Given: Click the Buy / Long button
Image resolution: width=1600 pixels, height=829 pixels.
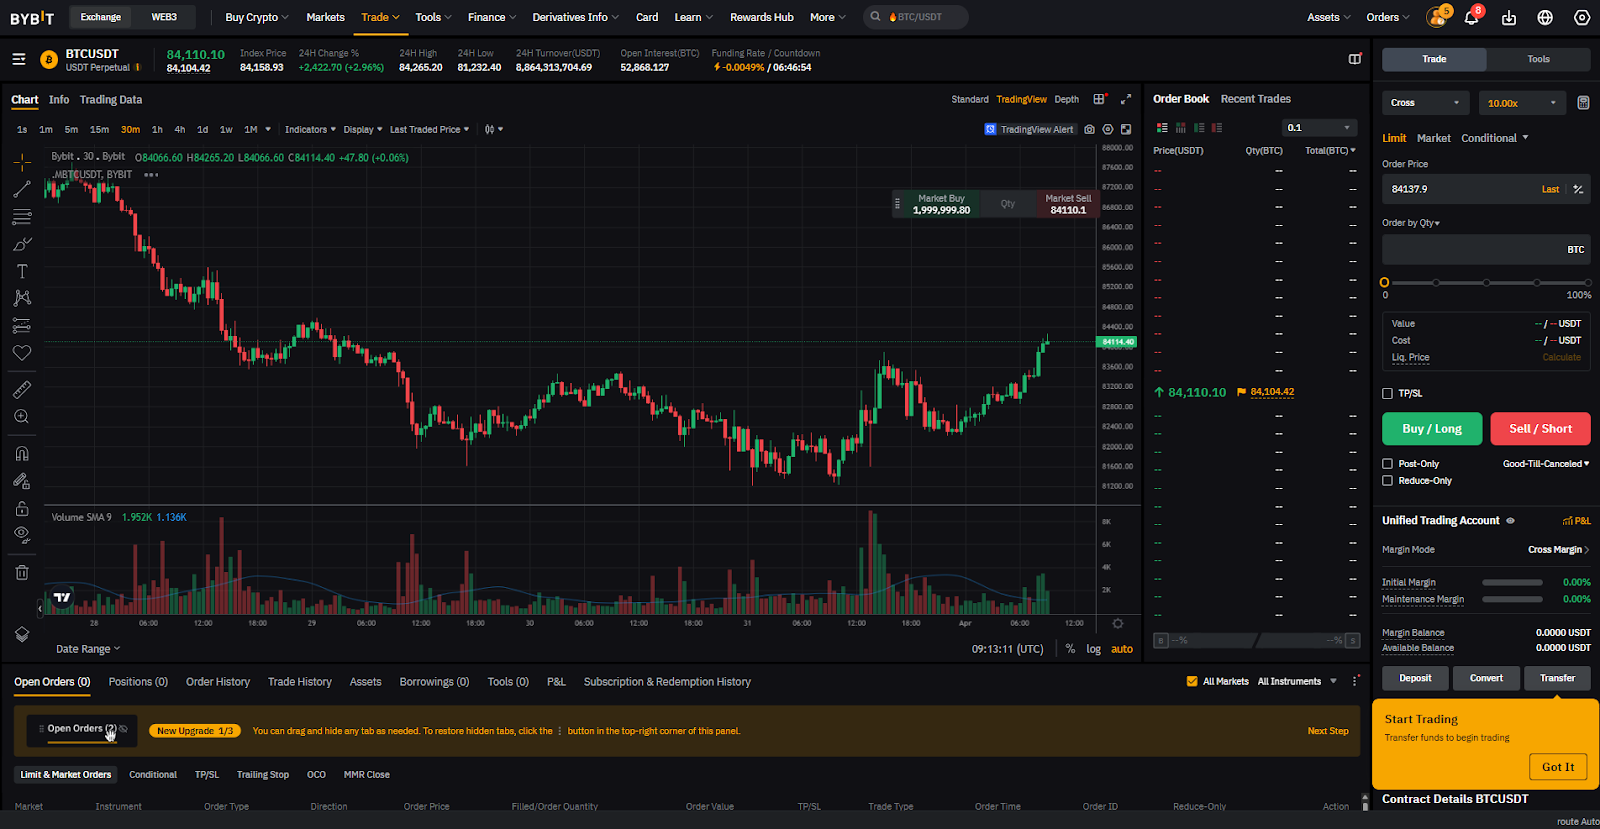Looking at the screenshot, I should [1431, 429].
